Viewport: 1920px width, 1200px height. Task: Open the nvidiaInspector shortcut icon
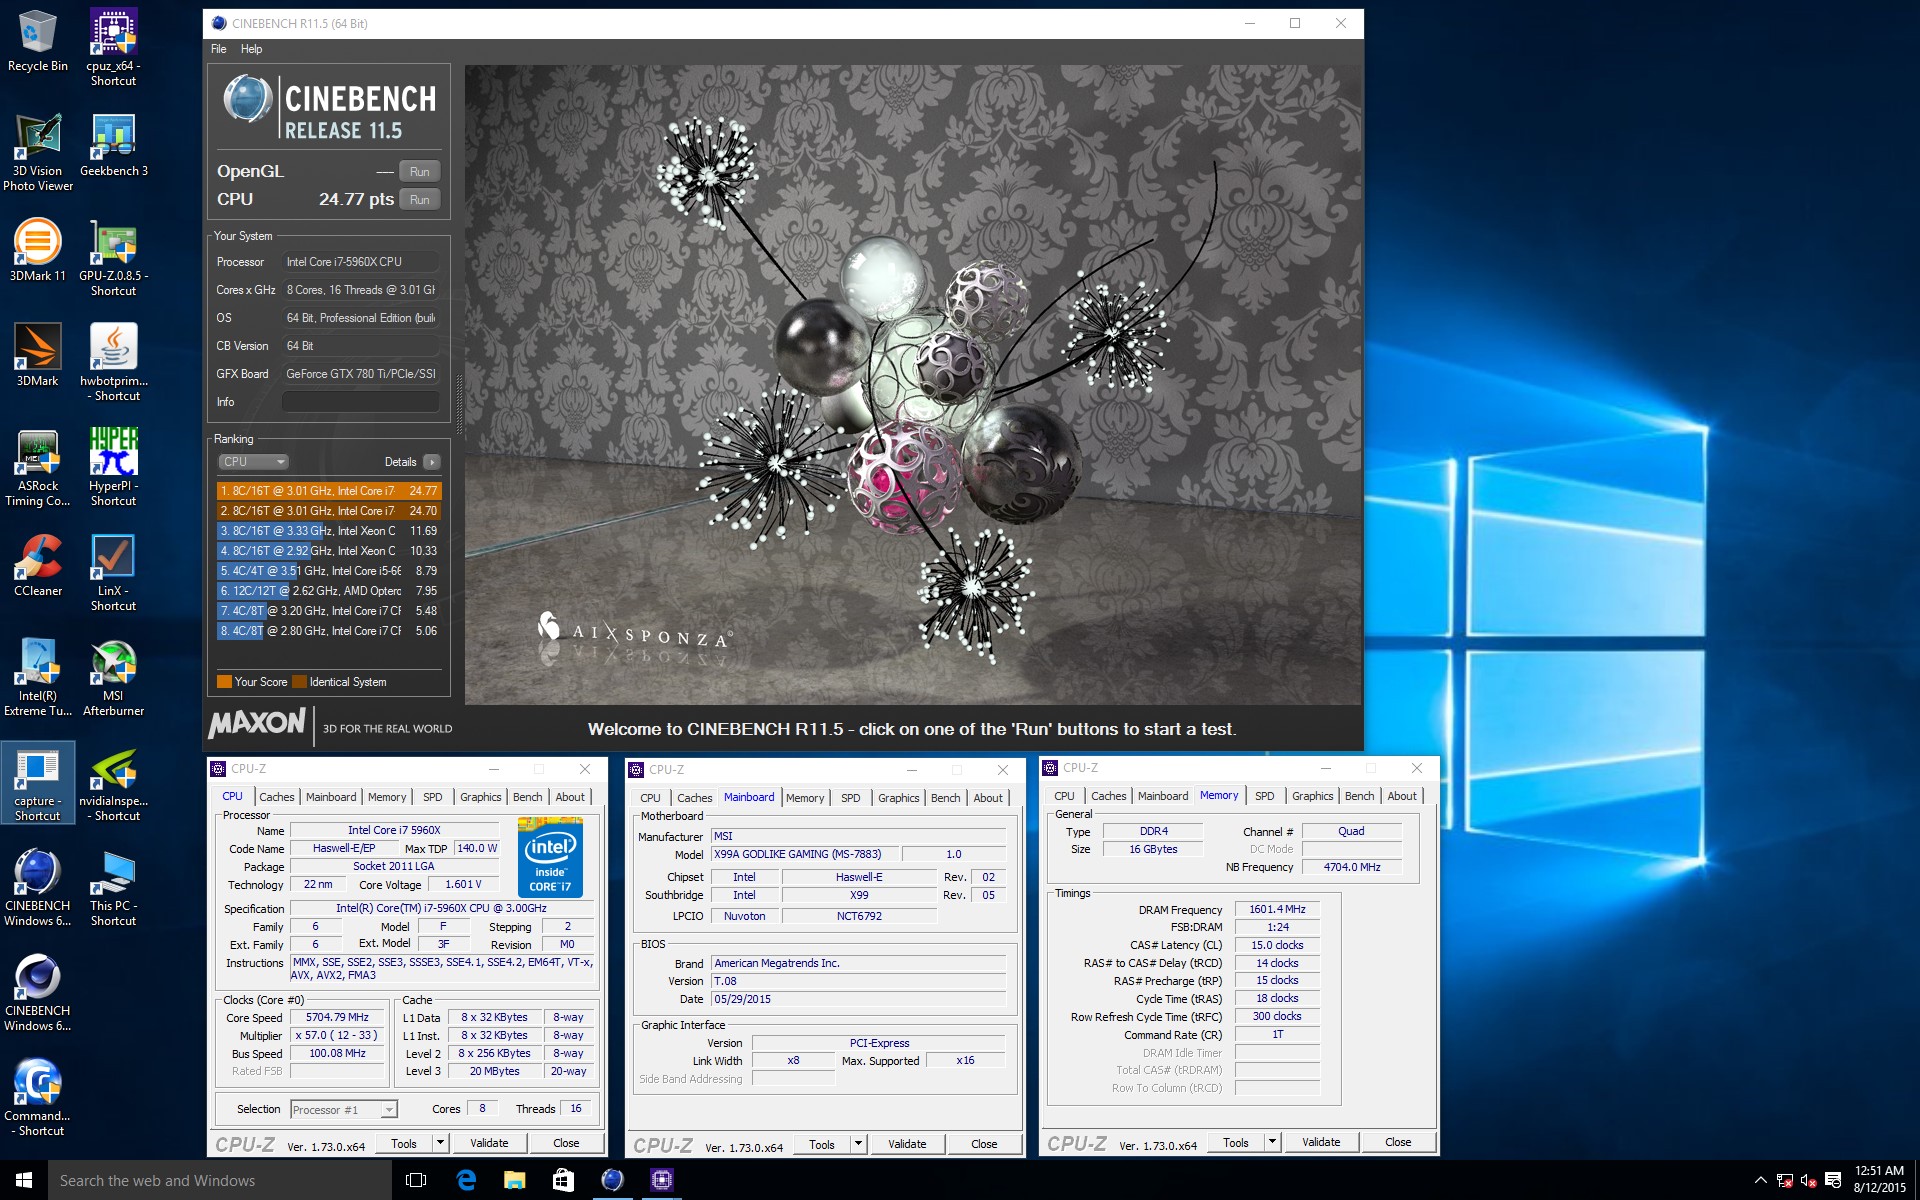coord(113,782)
